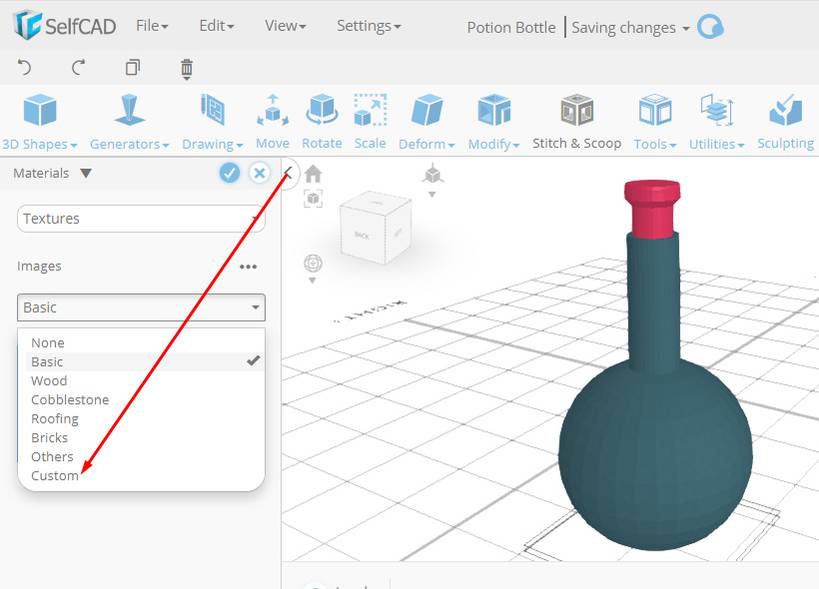819x589 pixels.
Task: Select the Sculpting tool
Action: coord(786,122)
